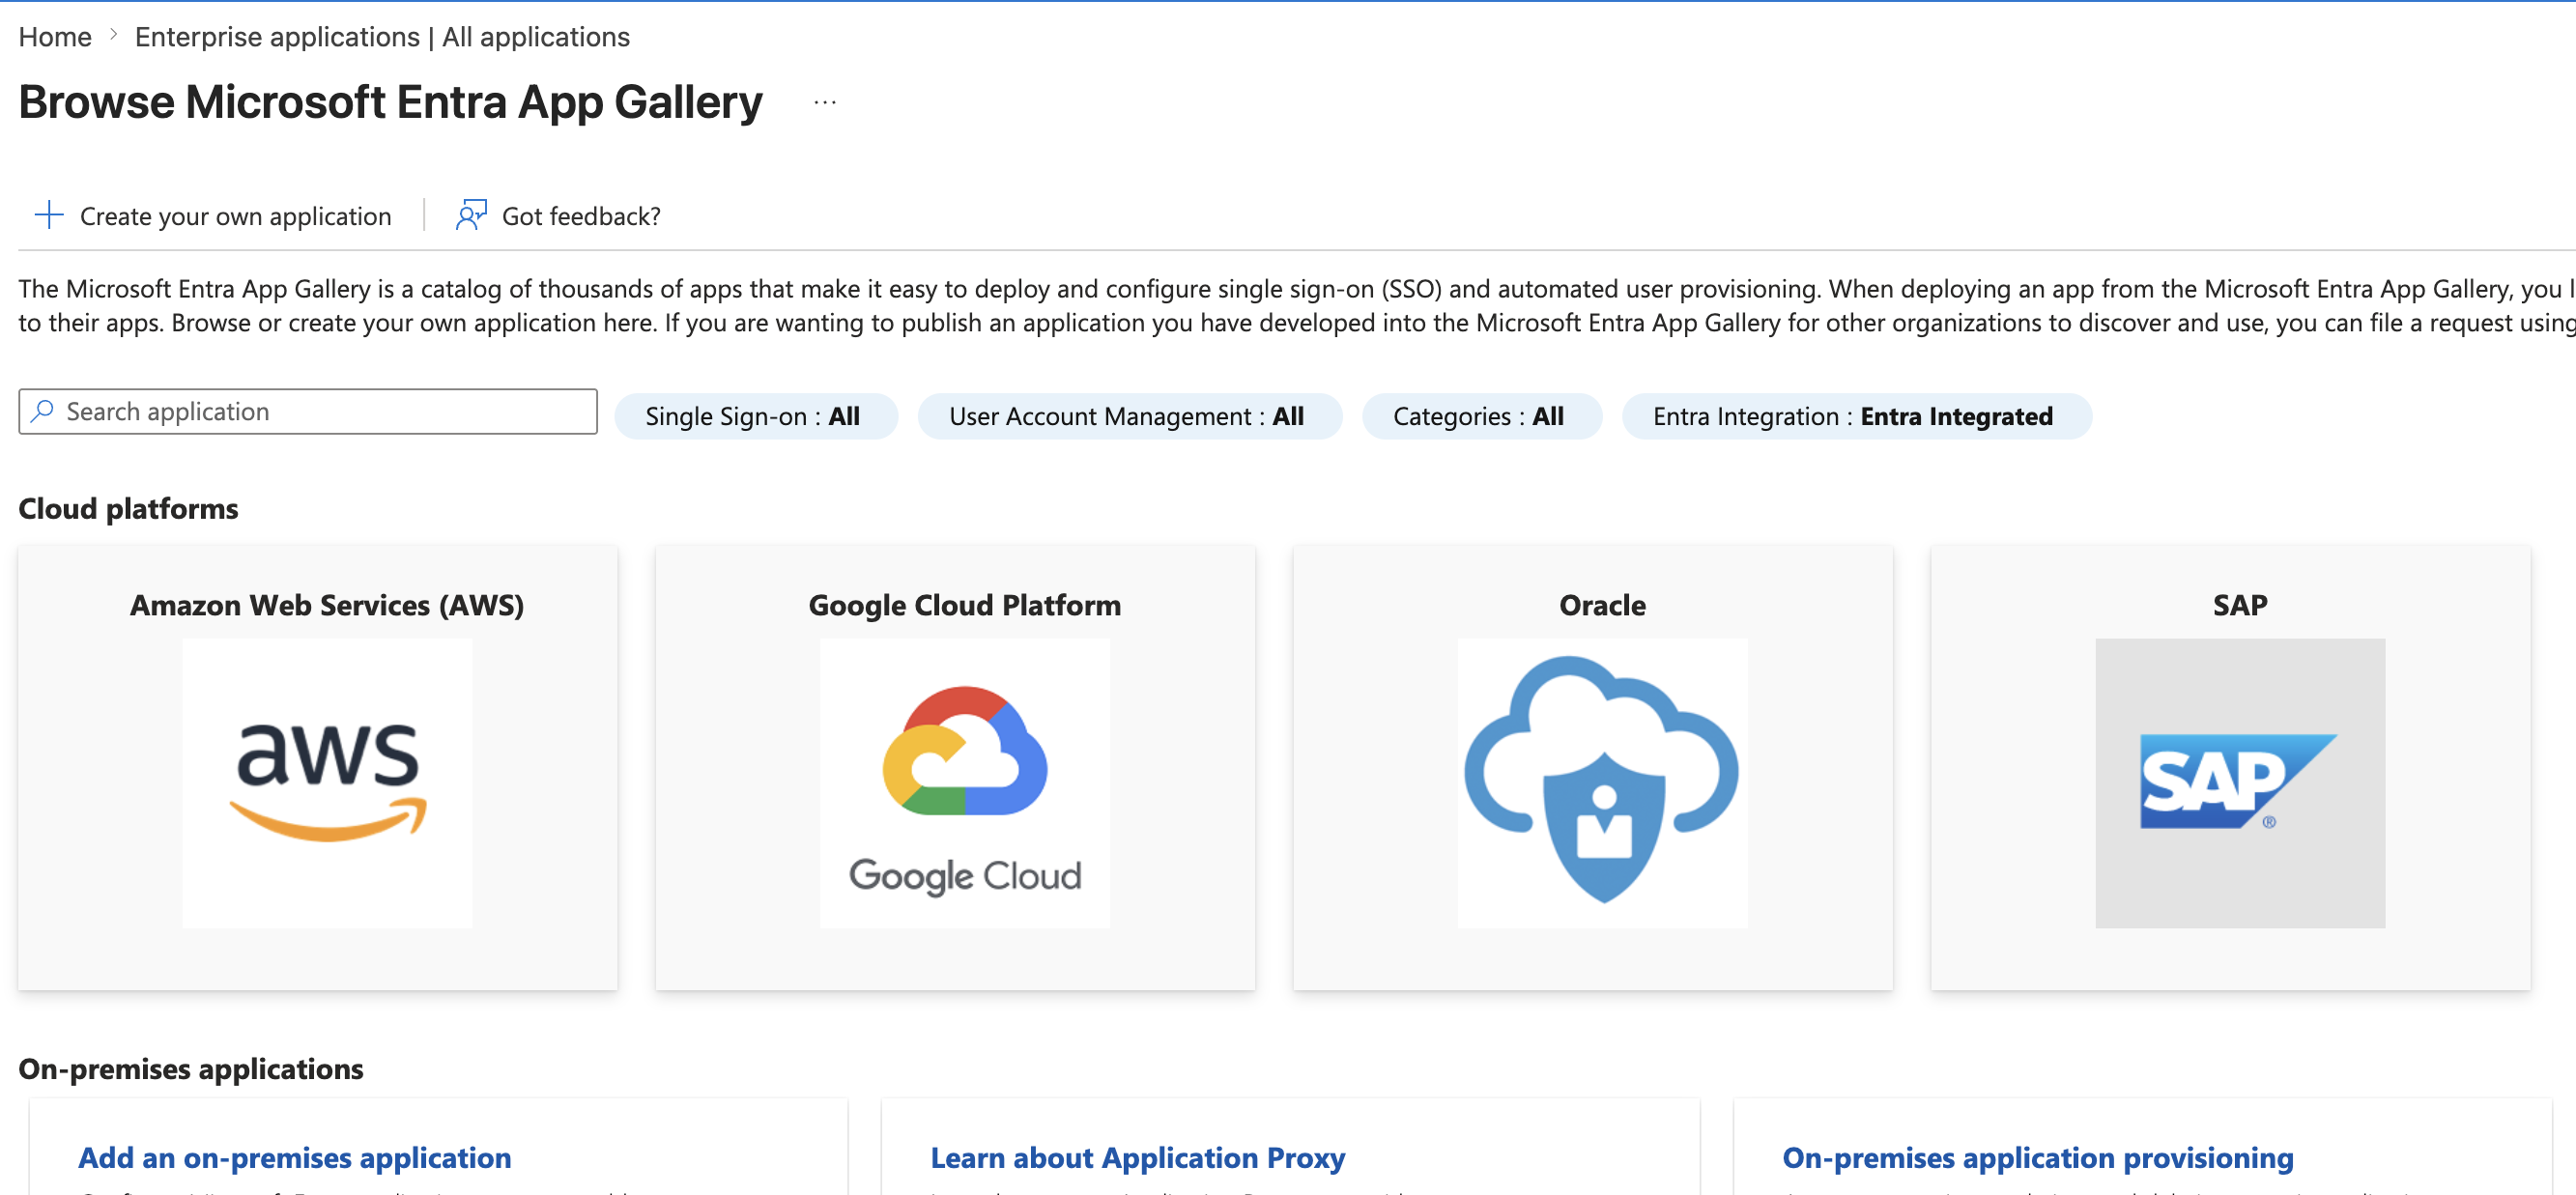The image size is (2576, 1195).
Task: Click the feedback person icon
Action: (471, 215)
